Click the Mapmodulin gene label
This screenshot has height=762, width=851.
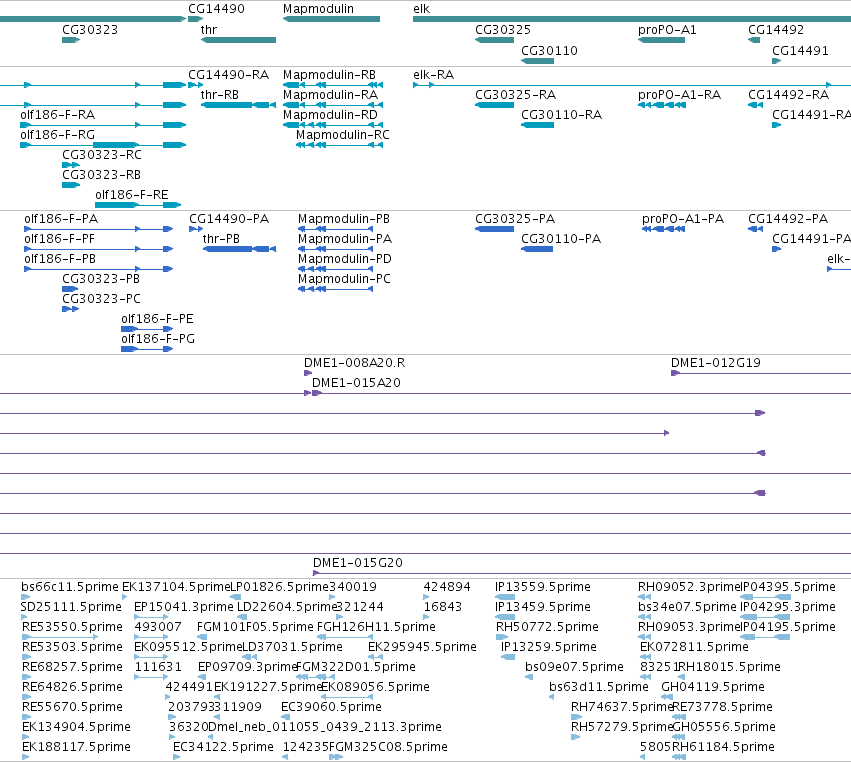point(318,9)
